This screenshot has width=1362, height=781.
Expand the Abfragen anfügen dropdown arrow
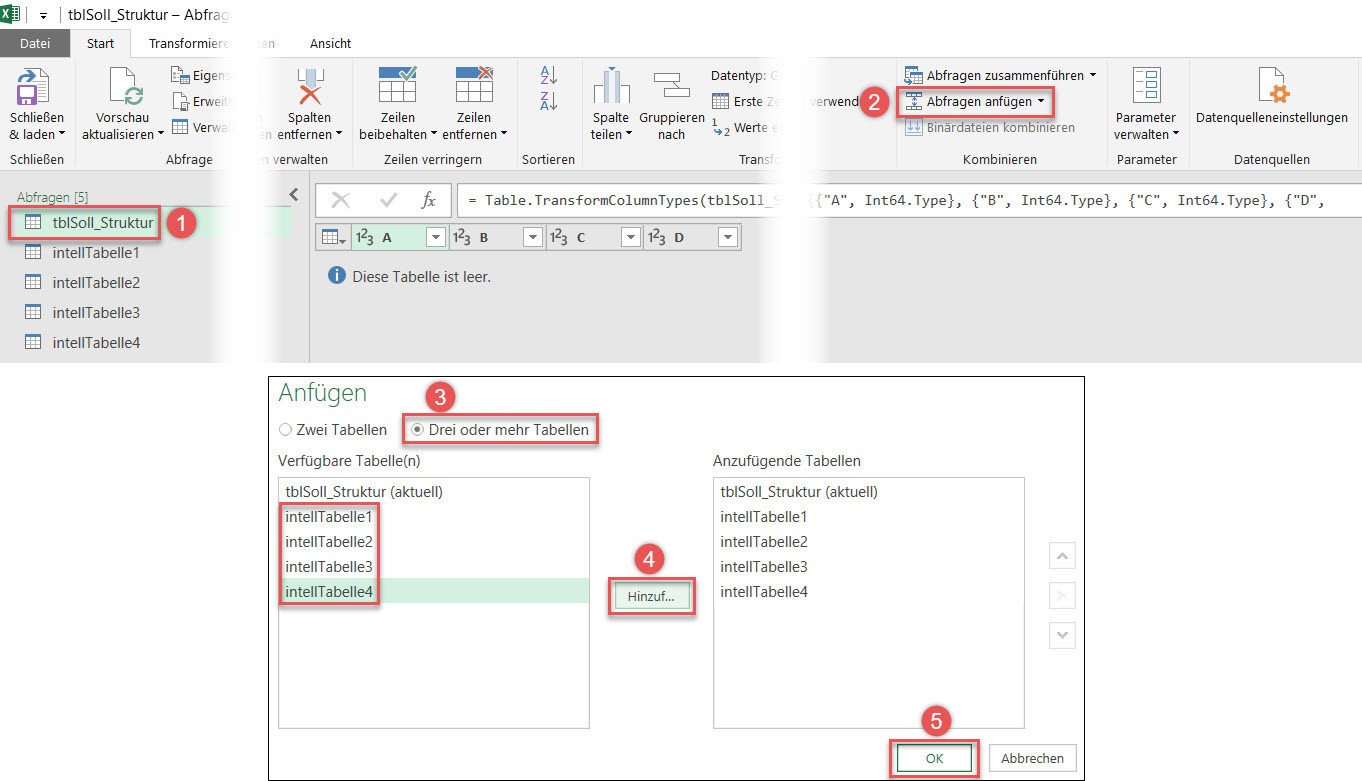pyautogui.click(x=1041, y=101)
